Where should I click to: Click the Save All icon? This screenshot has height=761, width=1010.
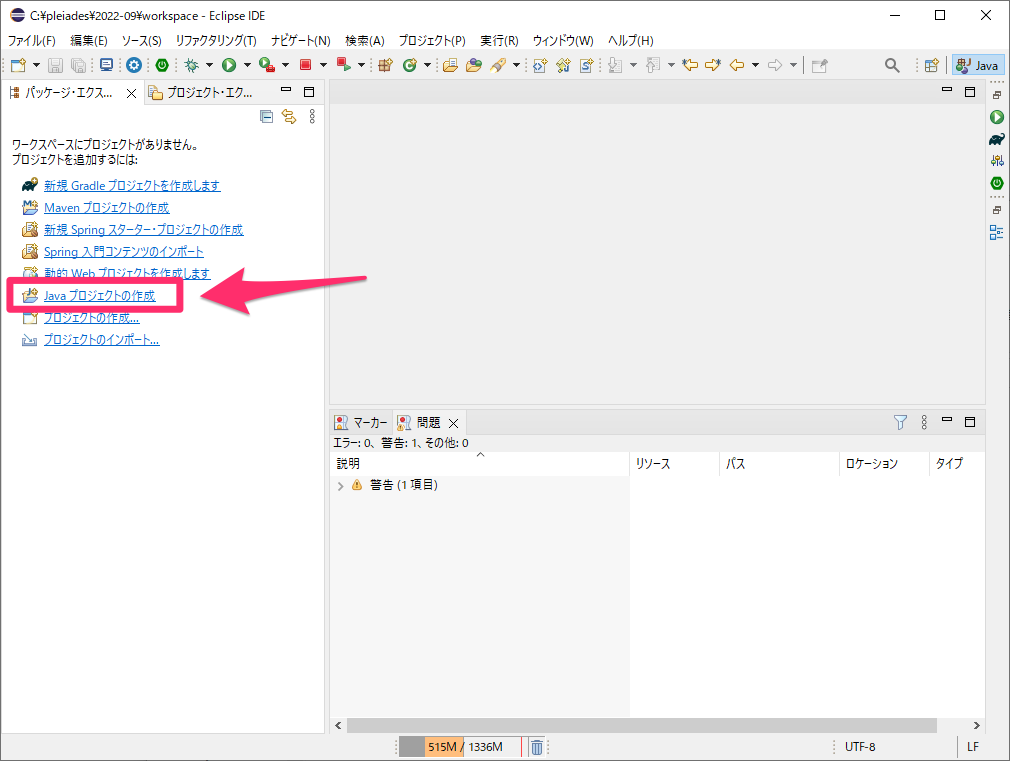pyautogui.click(x=78, y=65)
